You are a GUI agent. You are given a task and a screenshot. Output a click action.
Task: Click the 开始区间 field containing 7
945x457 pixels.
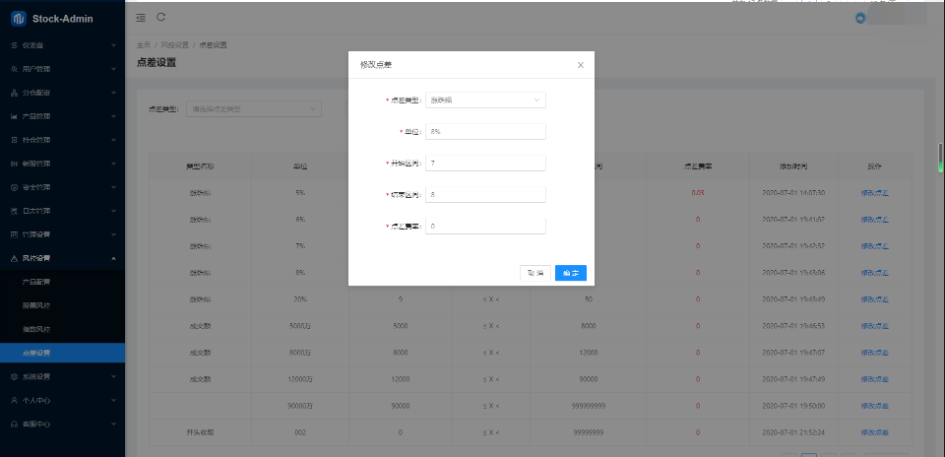point(485,163)
